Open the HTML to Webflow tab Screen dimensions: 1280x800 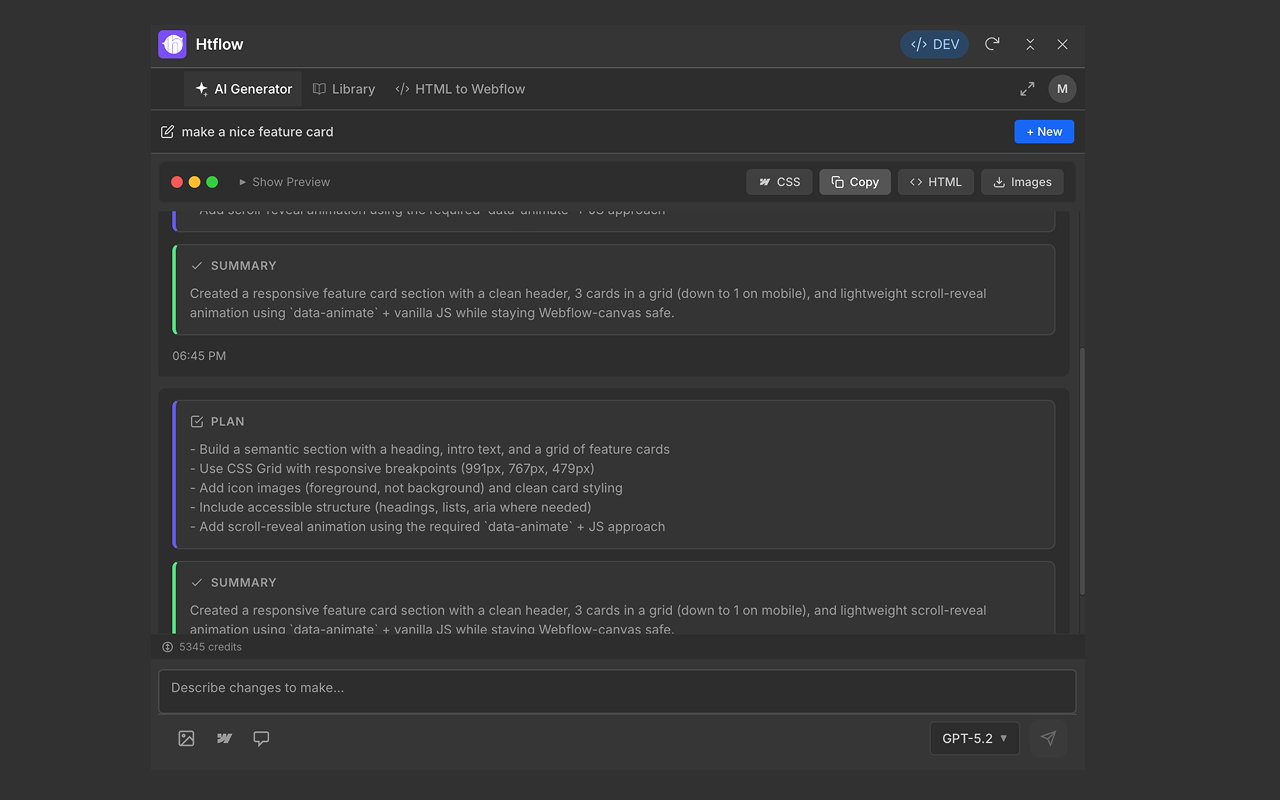(460, 89)
